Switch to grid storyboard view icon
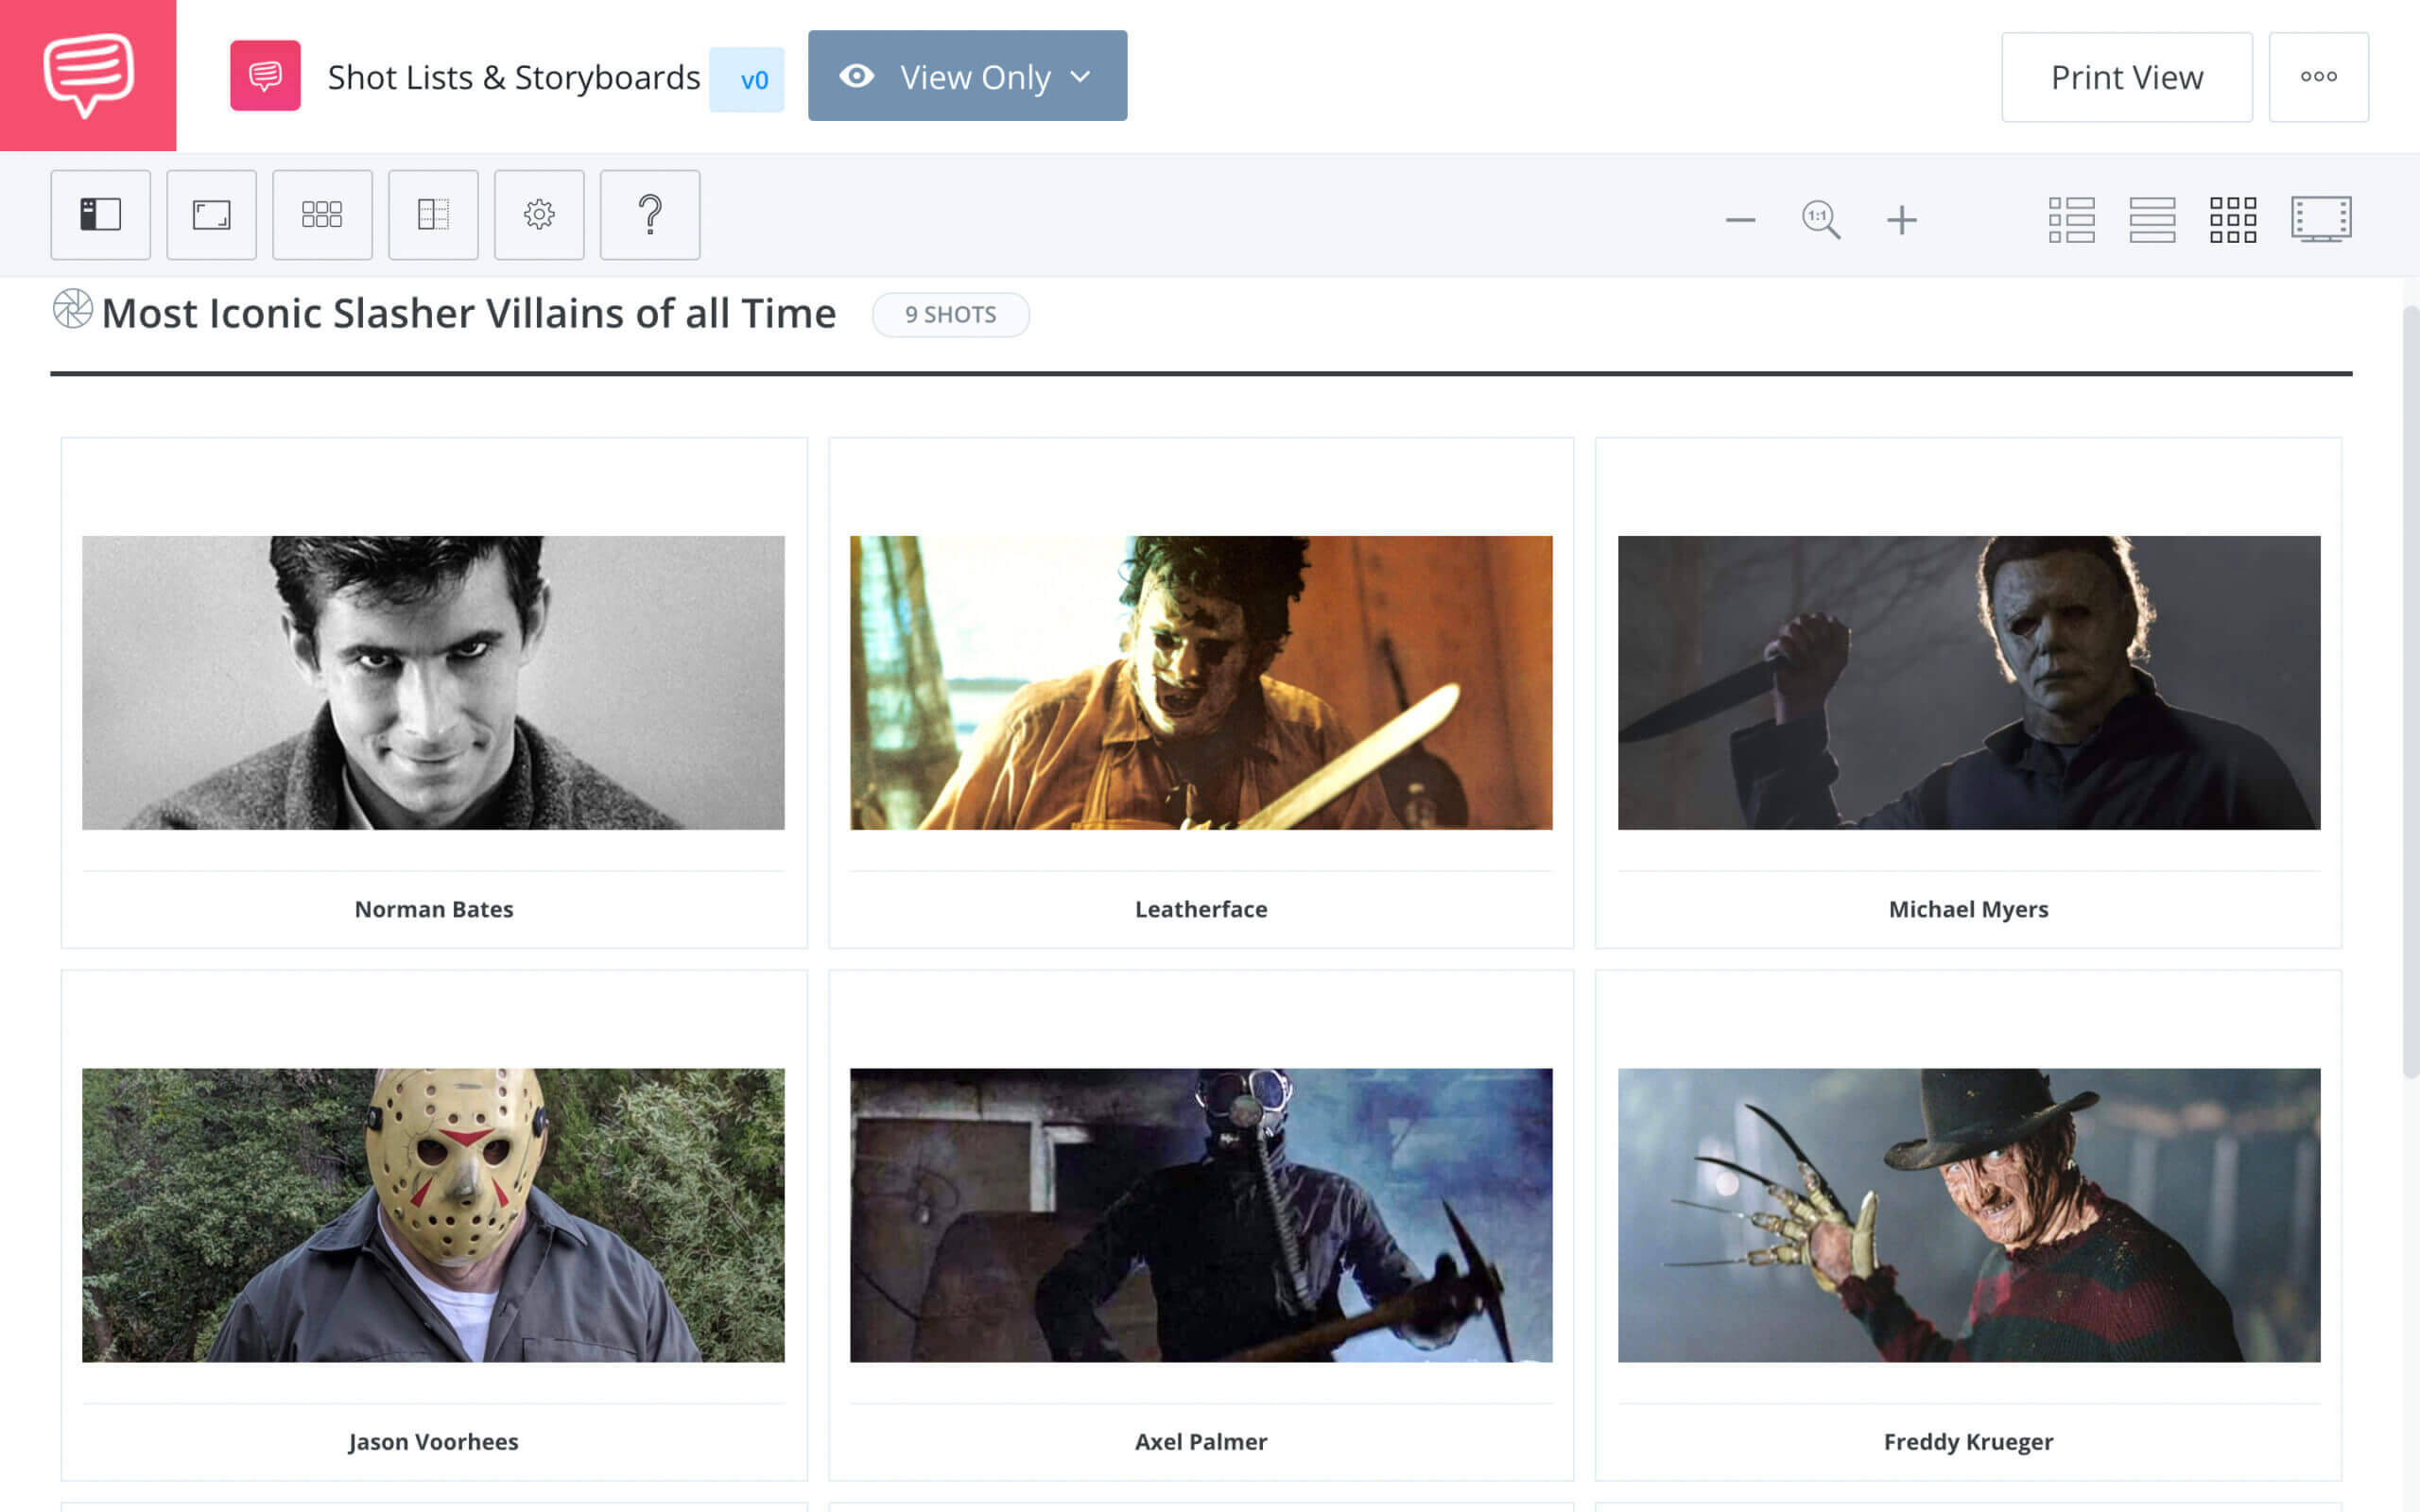This screenshot has width=2420, height=1512. coord(2233,219)
